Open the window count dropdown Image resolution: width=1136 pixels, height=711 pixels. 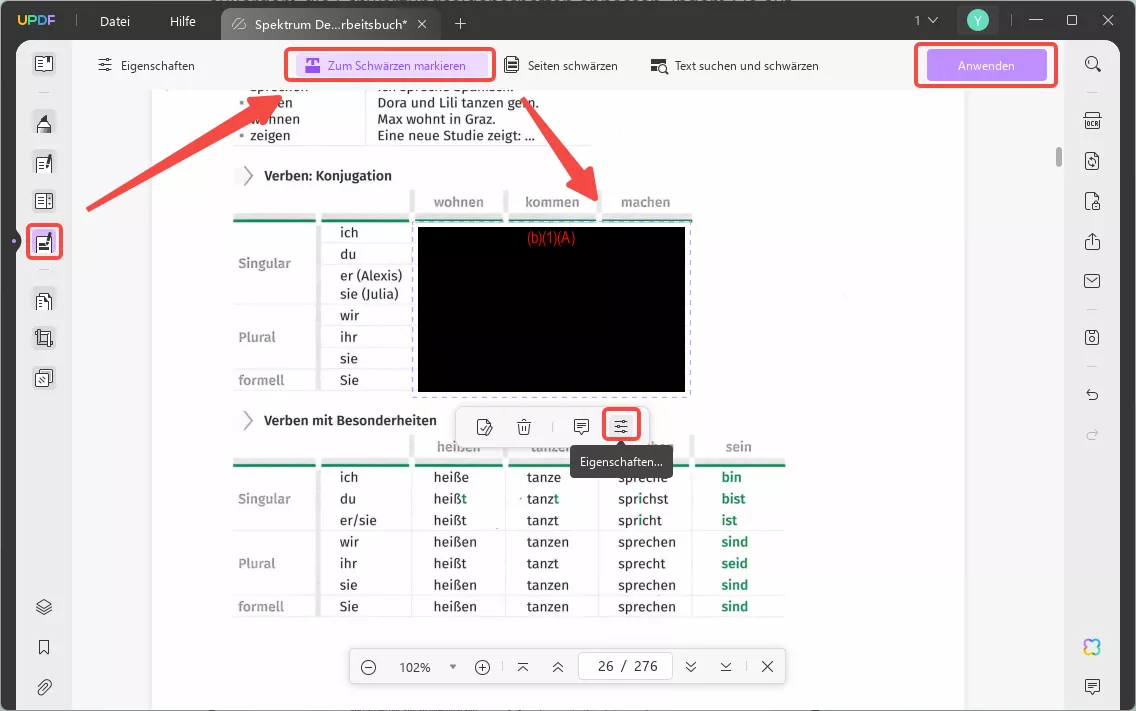click(x=926, y=20)
